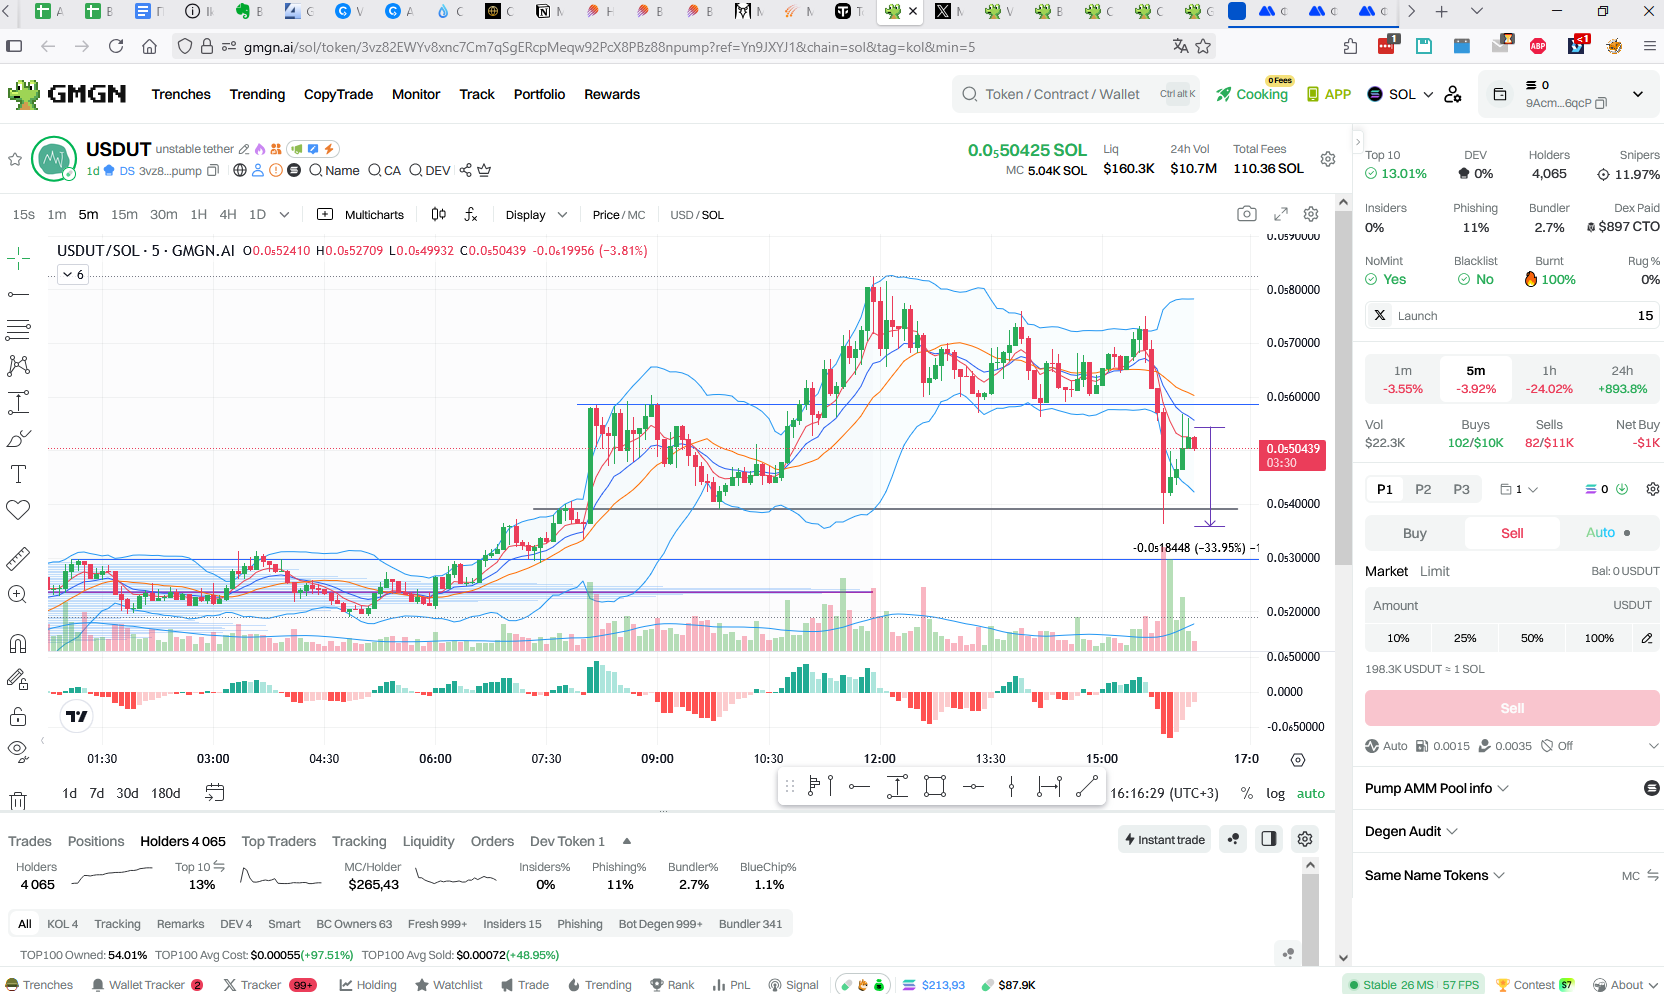
Task: Delete drawings with the trash icon
Action: (x=18, y=800)
